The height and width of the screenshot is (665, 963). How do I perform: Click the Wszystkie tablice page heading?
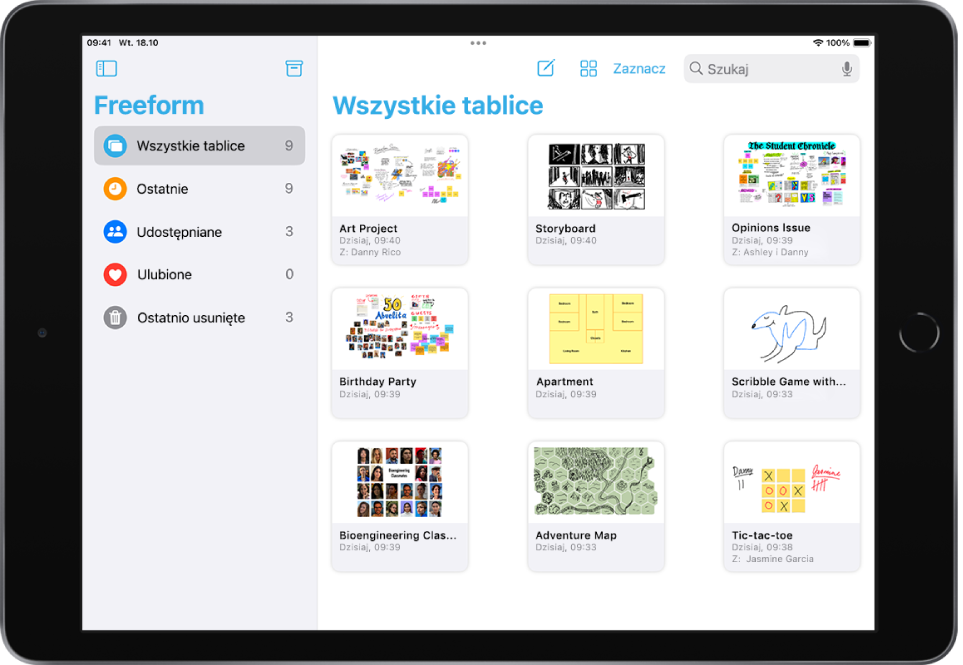point(438,106)
